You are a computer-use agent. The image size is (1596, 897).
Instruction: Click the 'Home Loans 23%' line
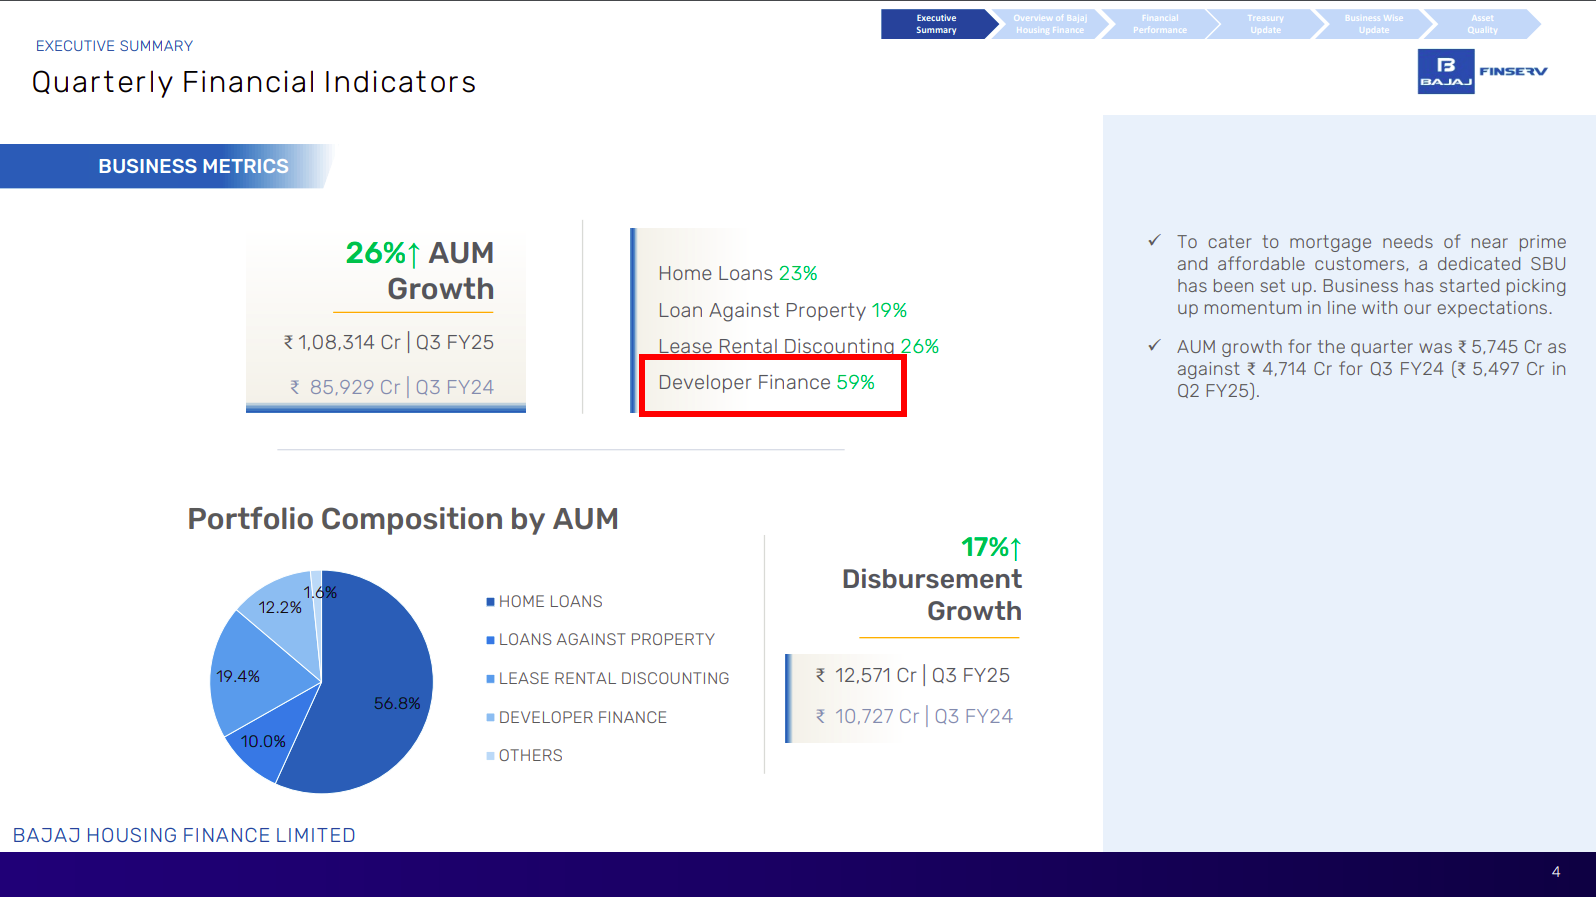coord(738,274)
